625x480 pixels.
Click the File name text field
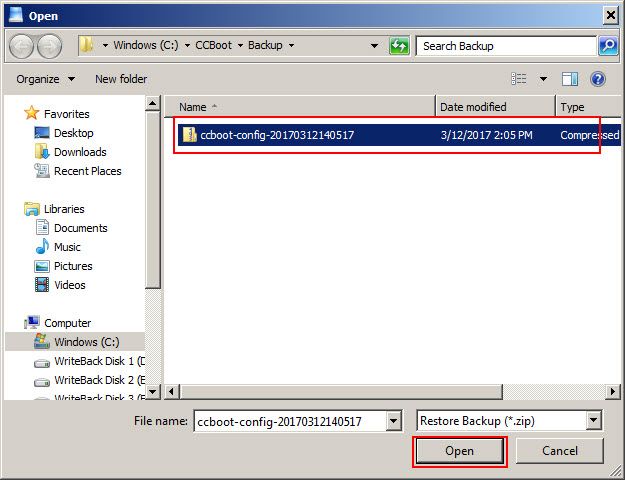click(x=291, y=421)
